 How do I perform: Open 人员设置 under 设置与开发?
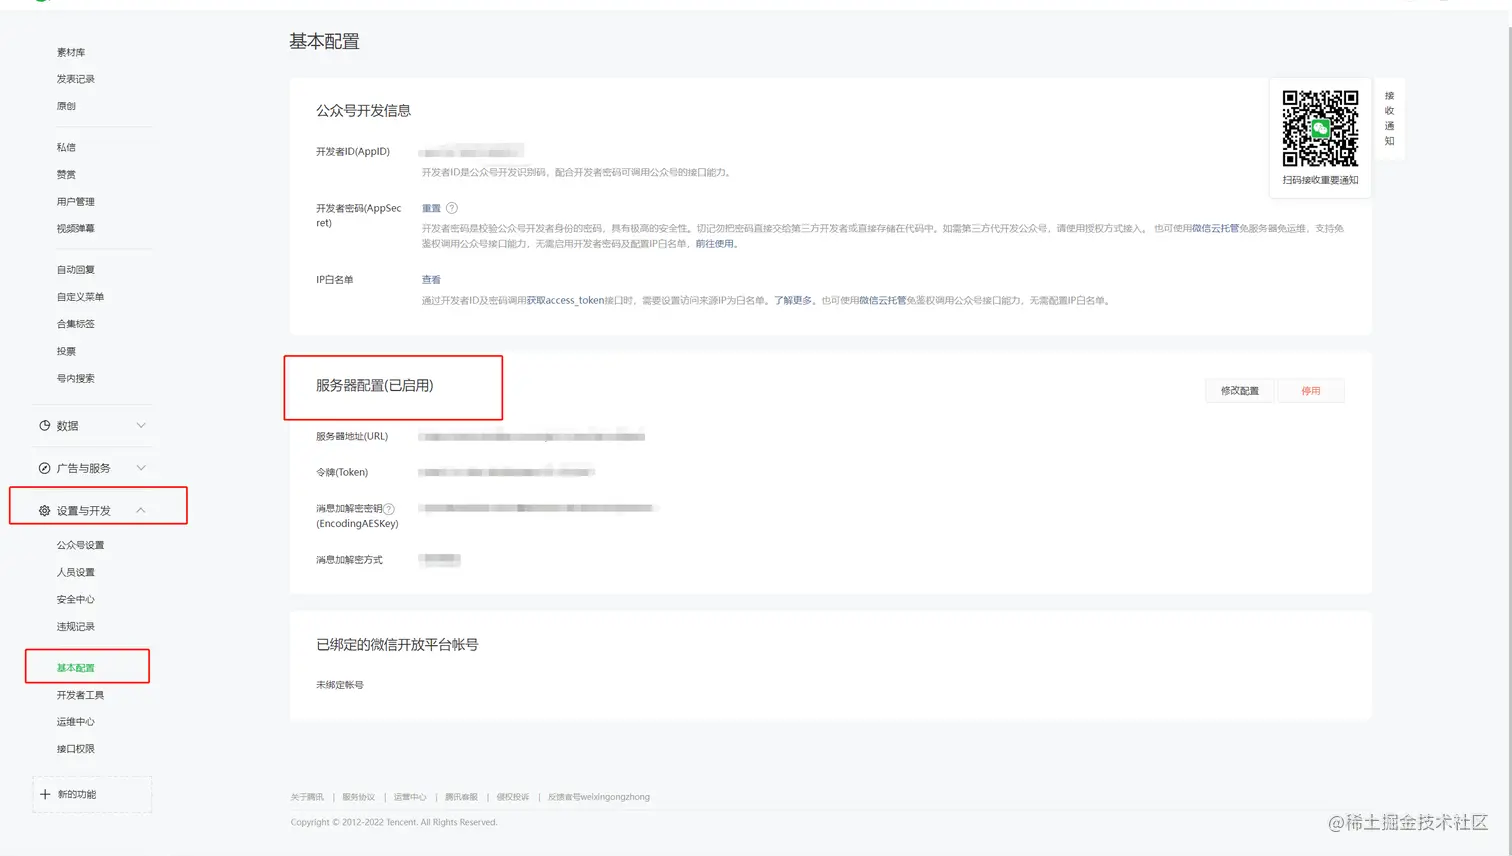(76, 573)
